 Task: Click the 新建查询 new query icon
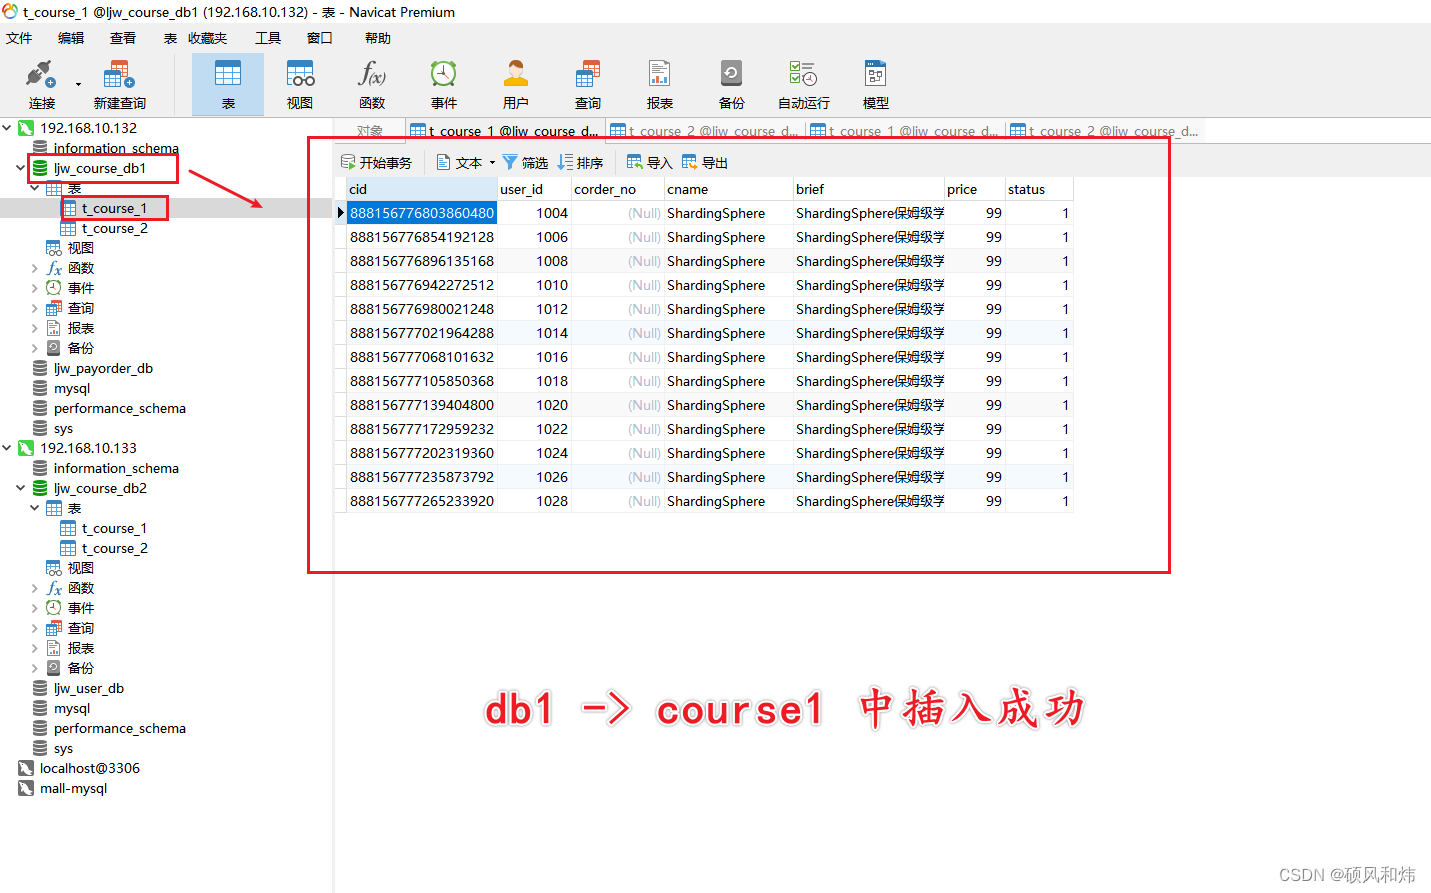click(x=119, y=84)
